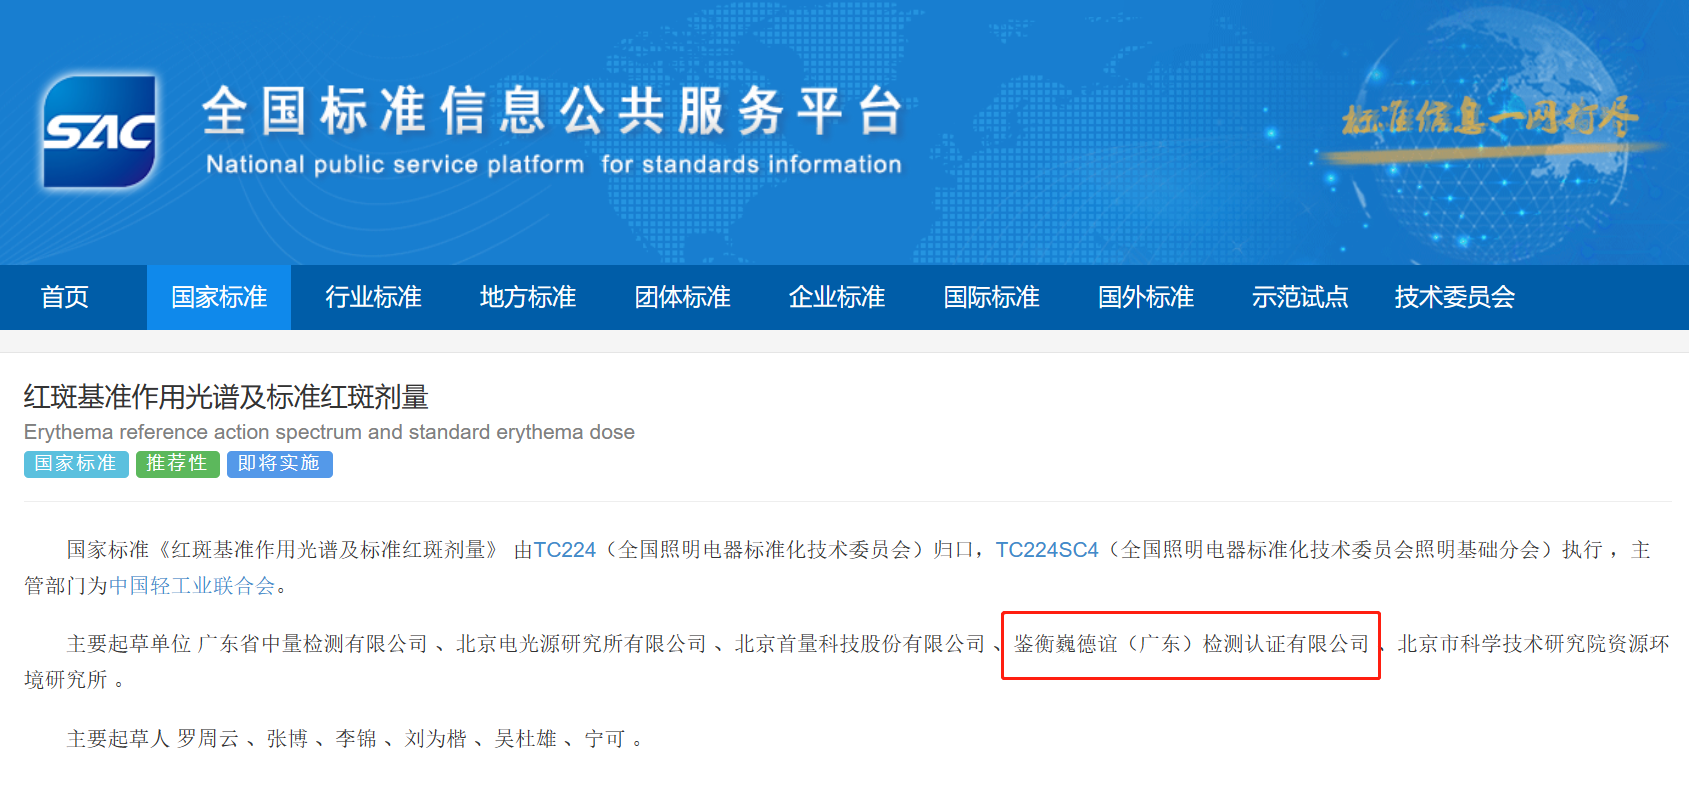Click drafting unit 北京电光源研究所有限公司
The height and width of the screenshot is (795, 1689).
point(581,644)
